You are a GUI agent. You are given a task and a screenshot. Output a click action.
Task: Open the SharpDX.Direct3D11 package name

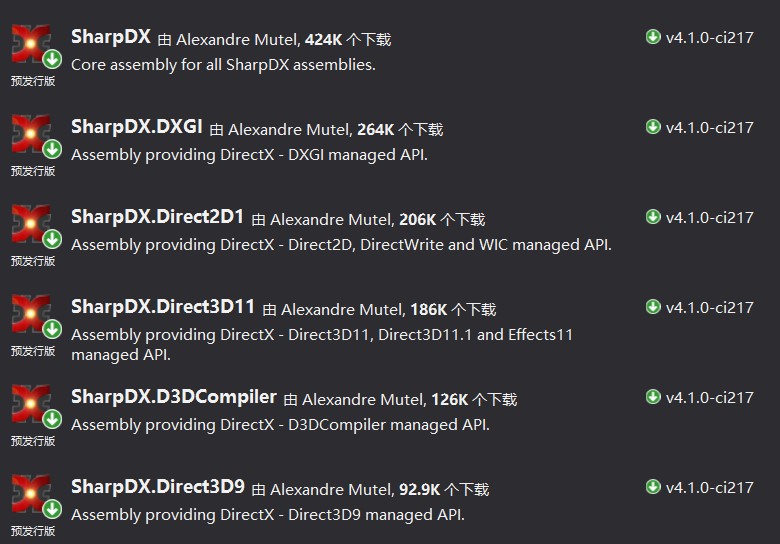(x=163, y=308)
